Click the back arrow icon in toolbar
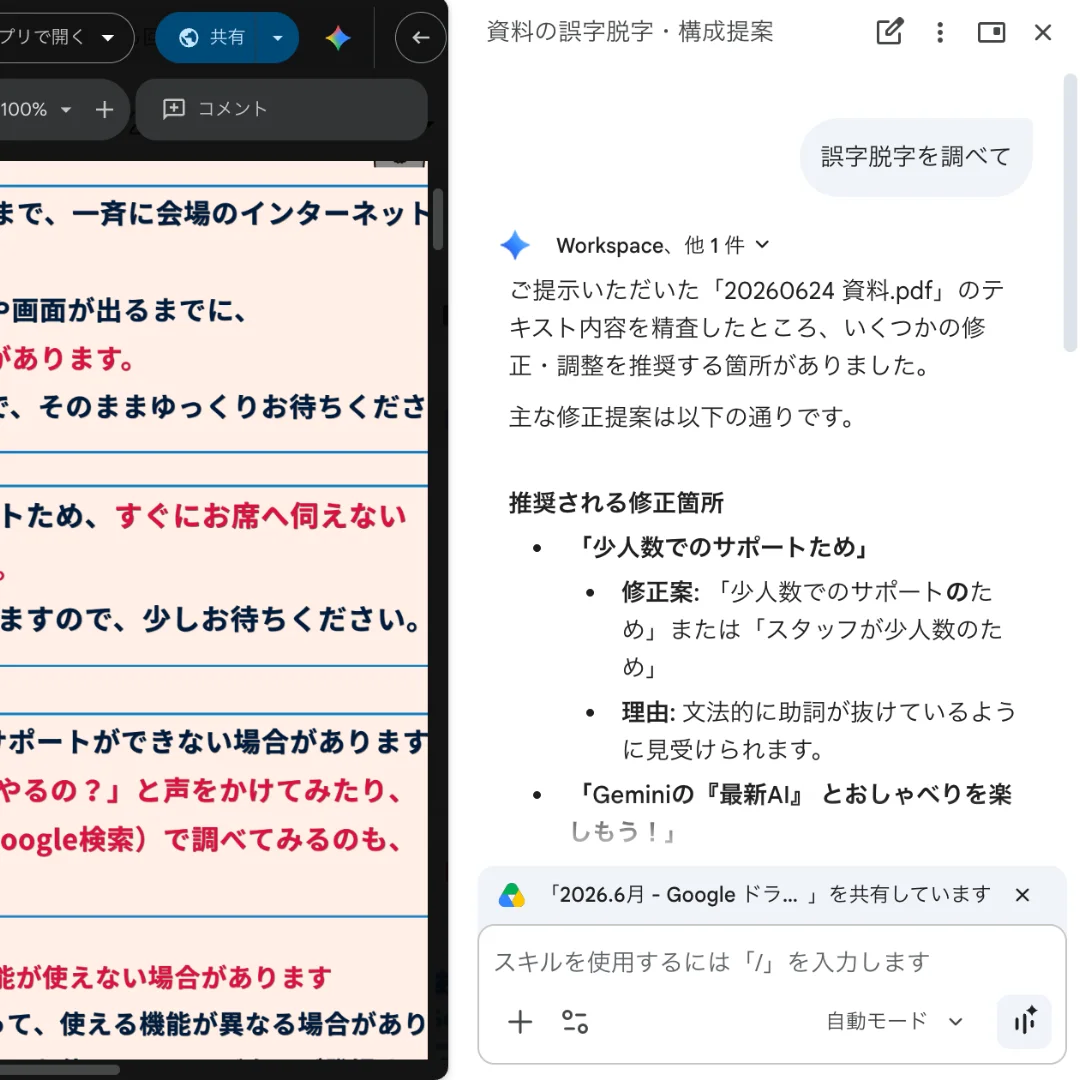This screenshot has width=1080, height=1080. click(420, 37)
